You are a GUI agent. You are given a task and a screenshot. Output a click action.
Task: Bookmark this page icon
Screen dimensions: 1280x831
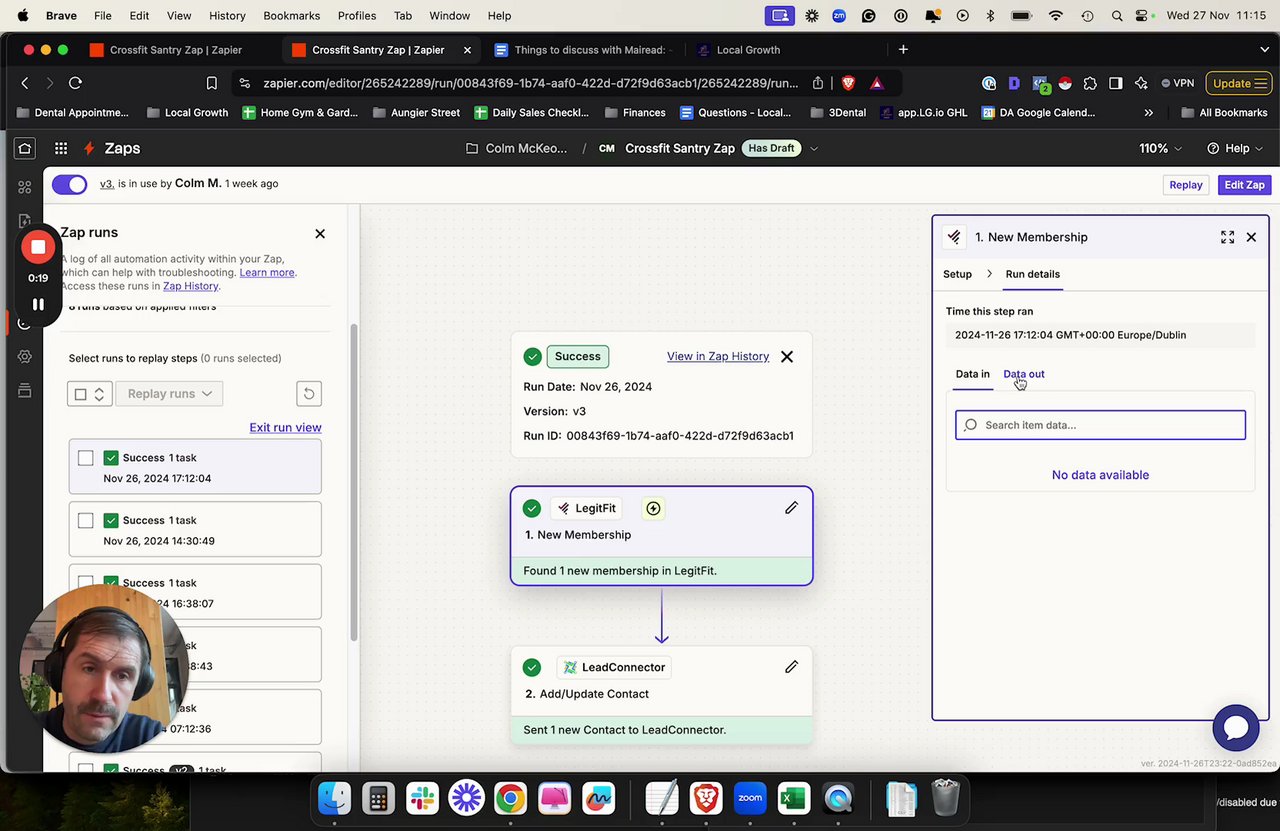(x=212, y=83)
